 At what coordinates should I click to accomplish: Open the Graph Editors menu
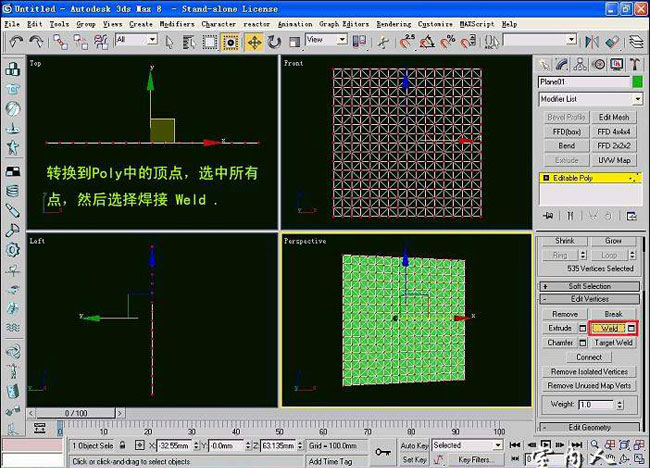pos(344,24)
